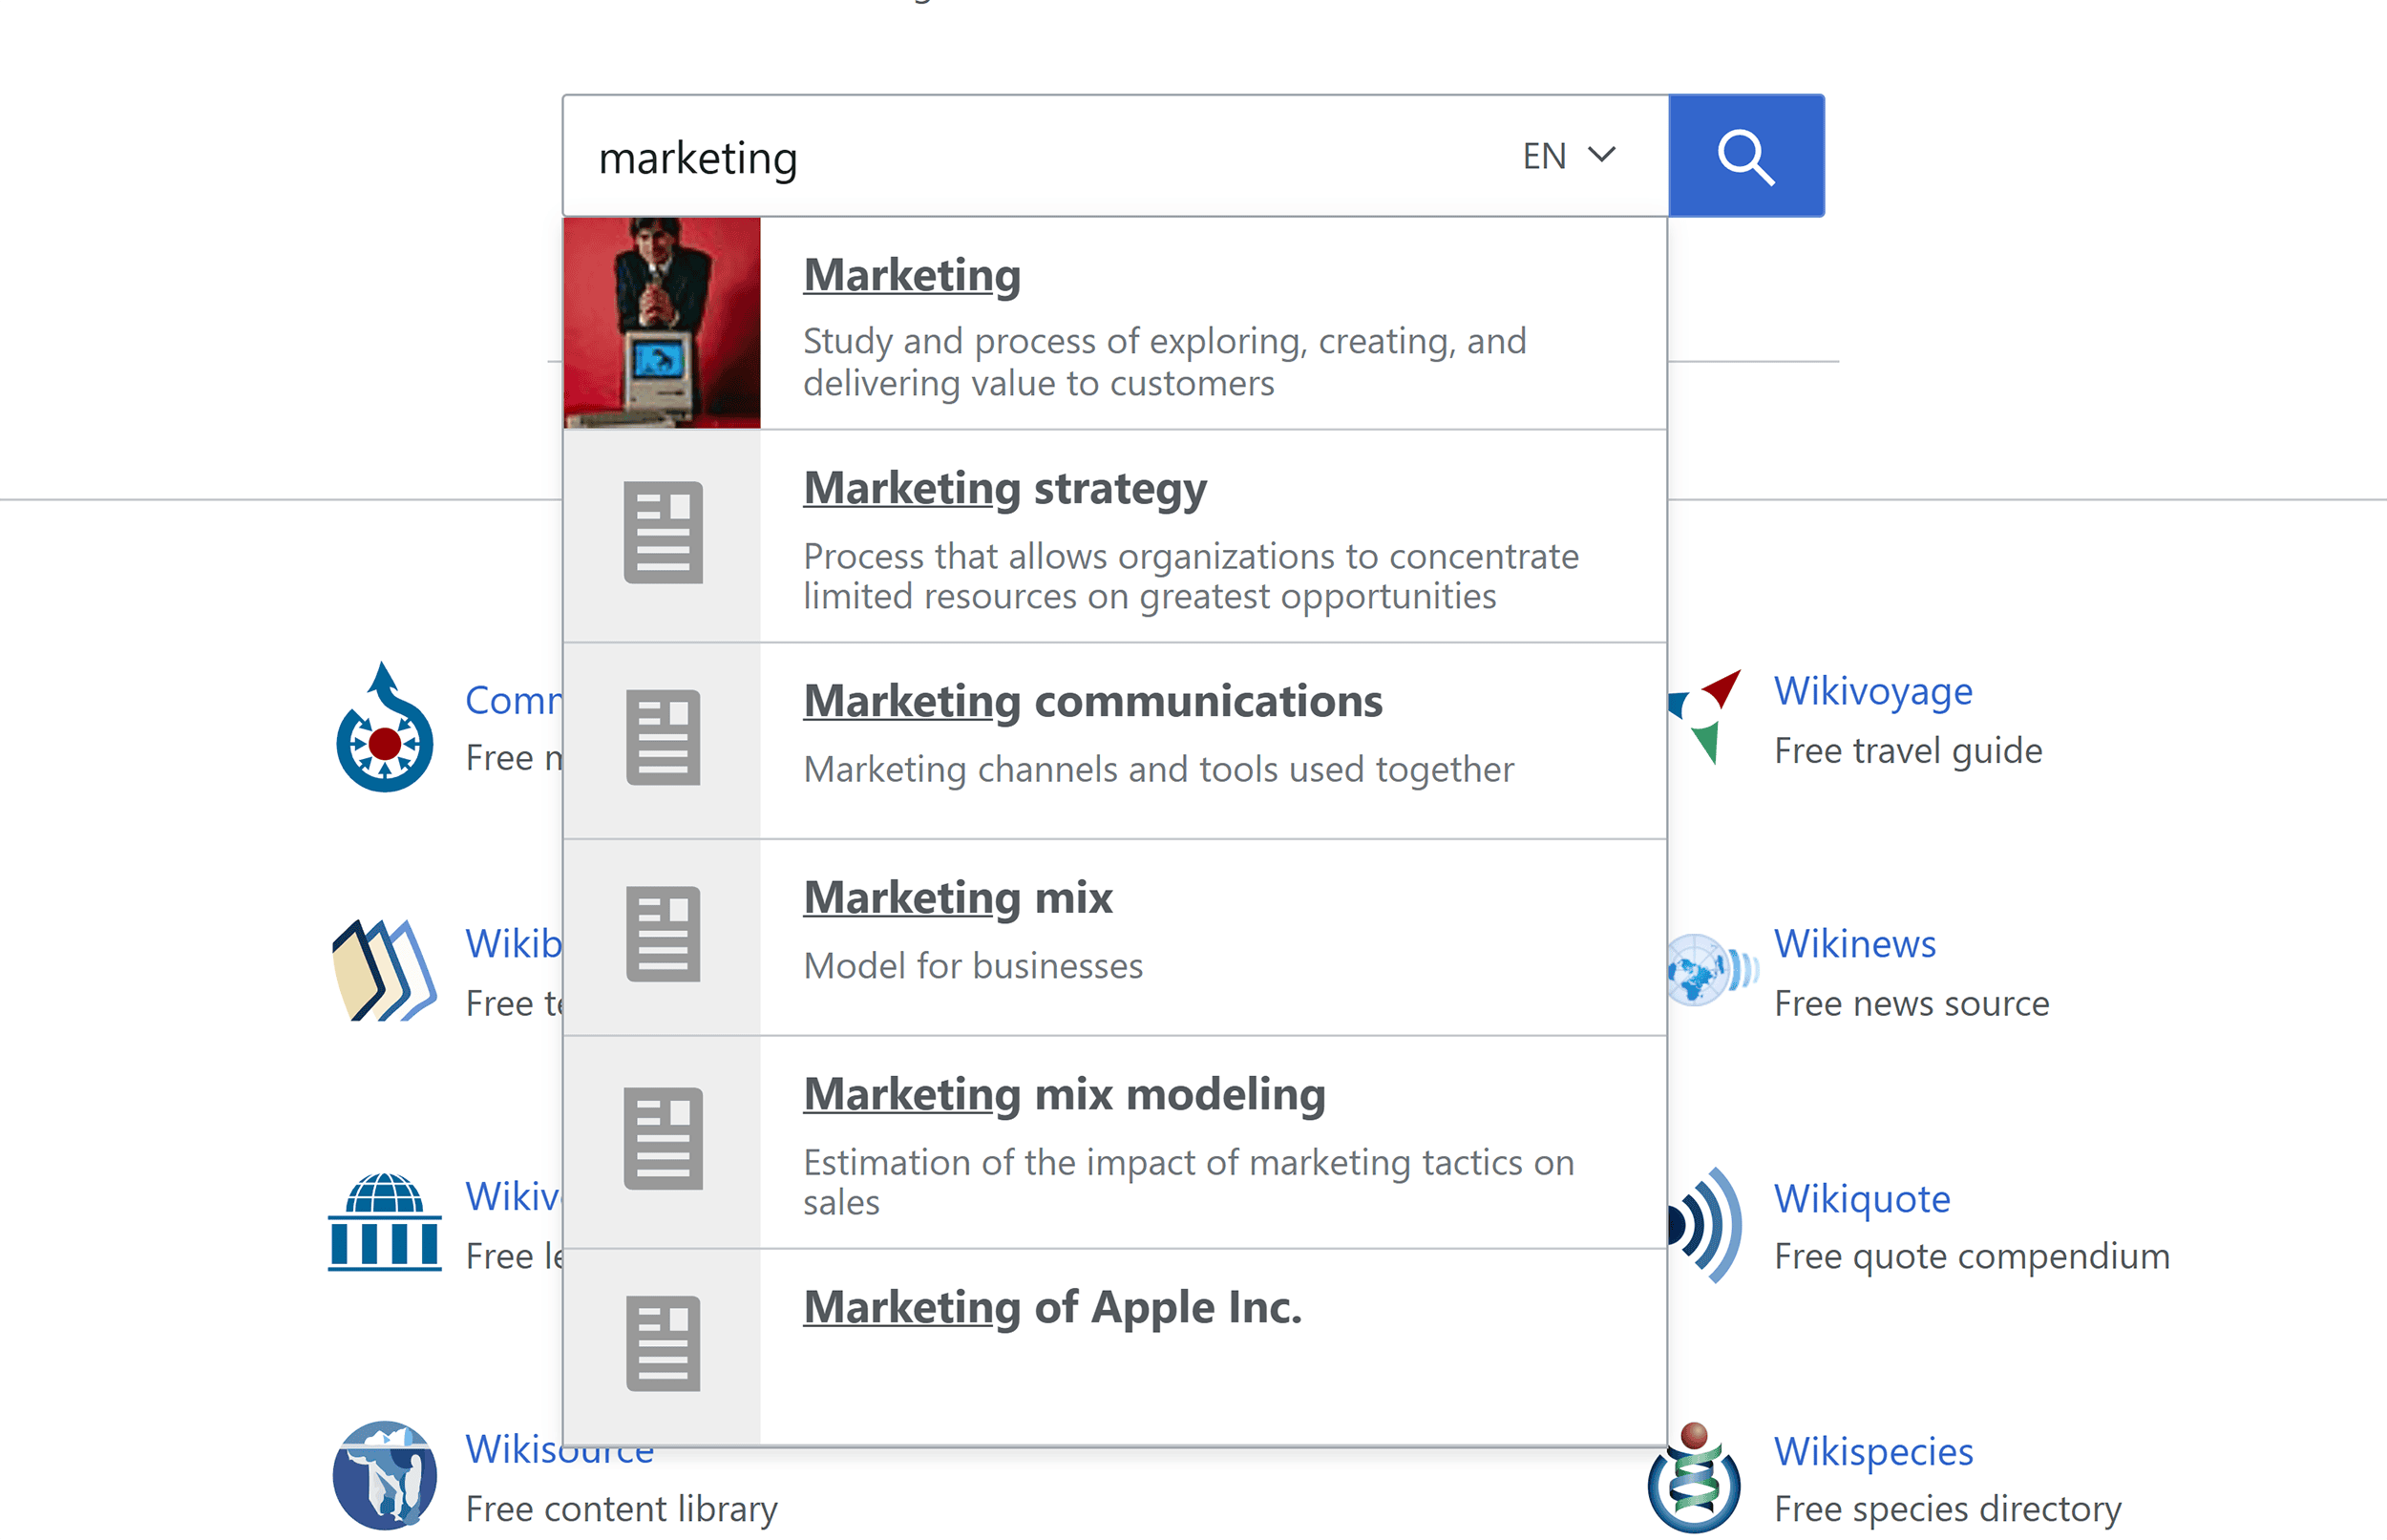2387x1540 pixels.
Task: Click the blue magnifier search button
Action: click(1746, 156)
